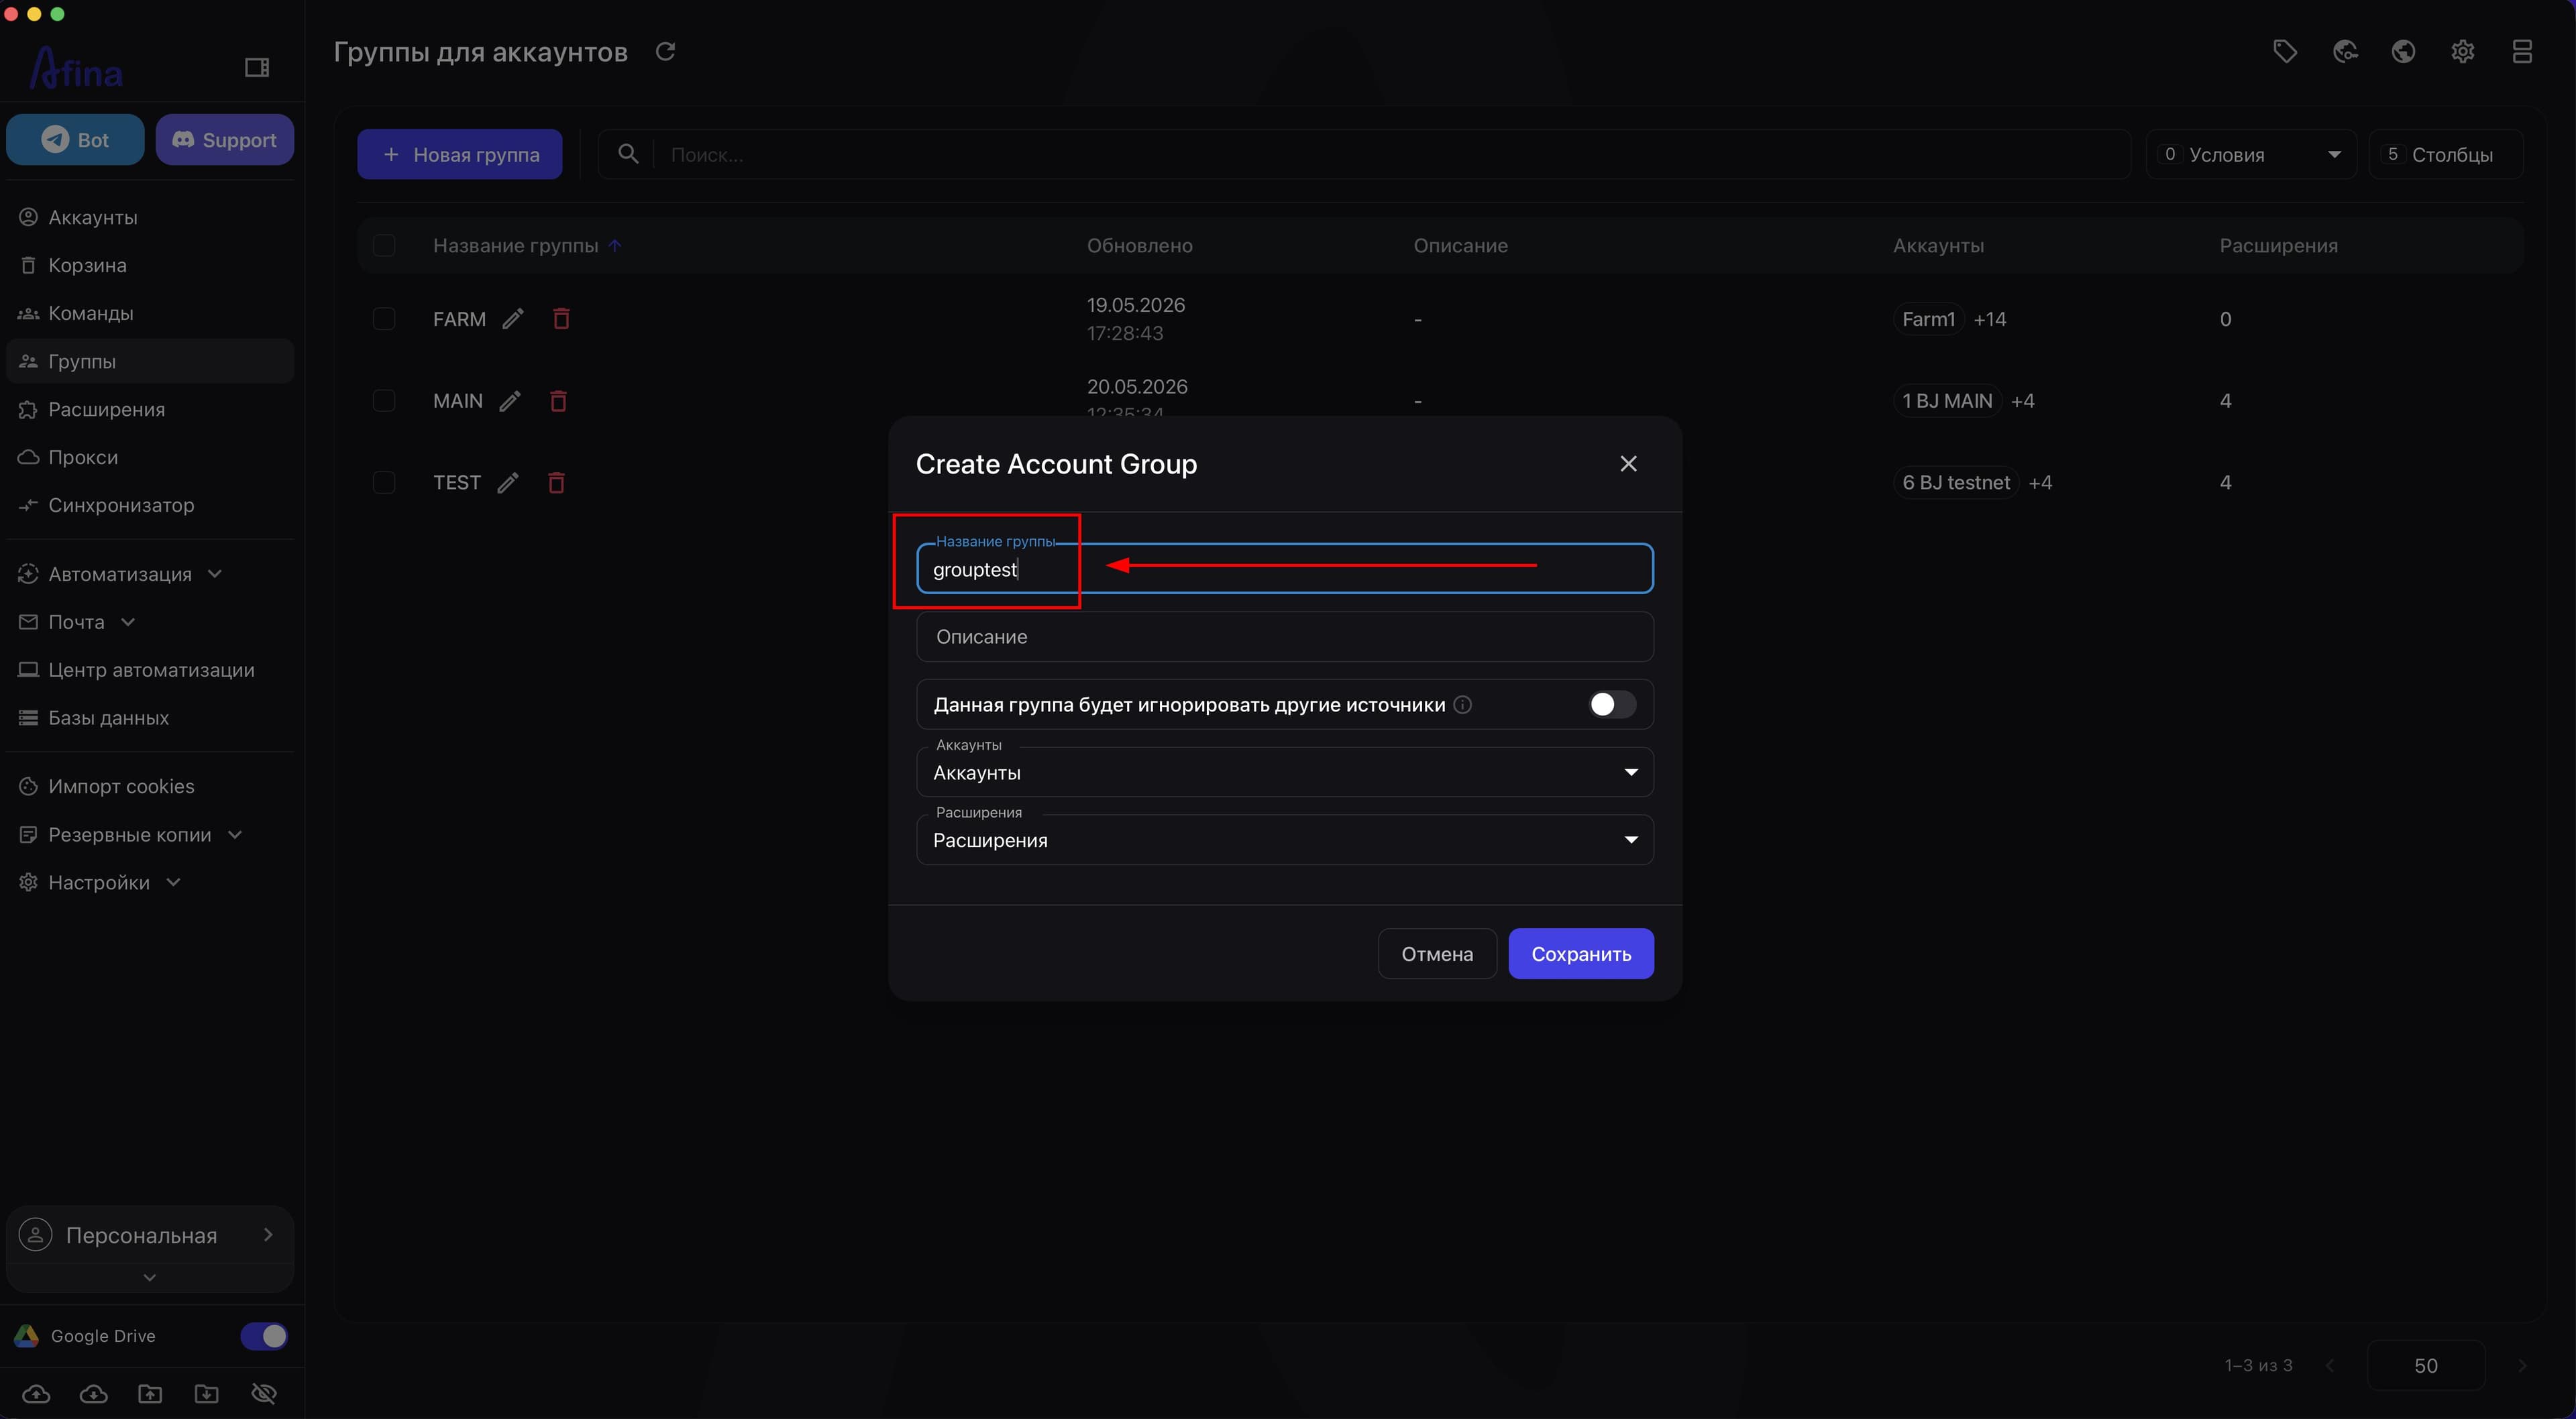Image resolution: width=2576 pixels, height=1419 pixels.
Task: Open Синхронизатор in sidebar
Action: point(150,505)
